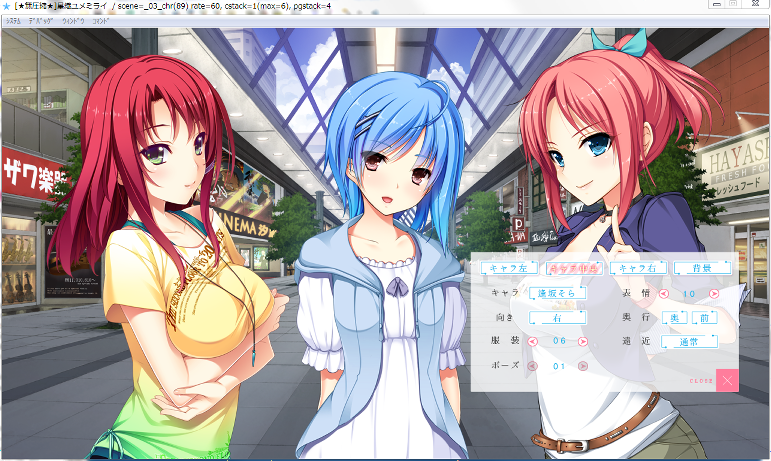771x461 pixels.
Task: Toggle depth to 奥 (back)
Action: [x=676, y=317]
